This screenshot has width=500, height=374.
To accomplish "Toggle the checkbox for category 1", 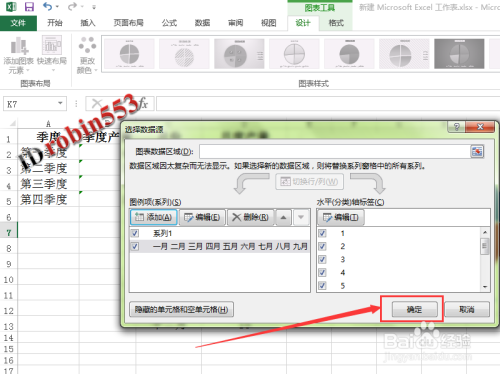I will 322,233.
